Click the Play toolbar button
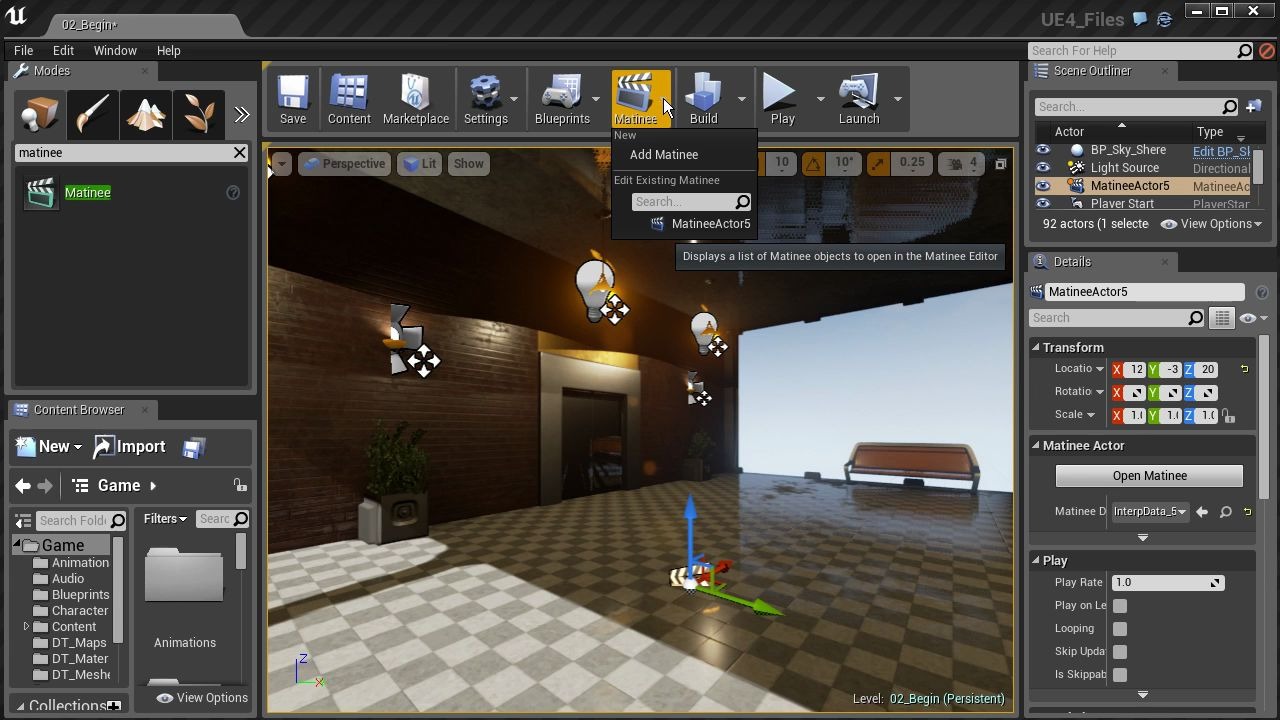The width and height of the screenshot is (1280, 720). [782, 99]
